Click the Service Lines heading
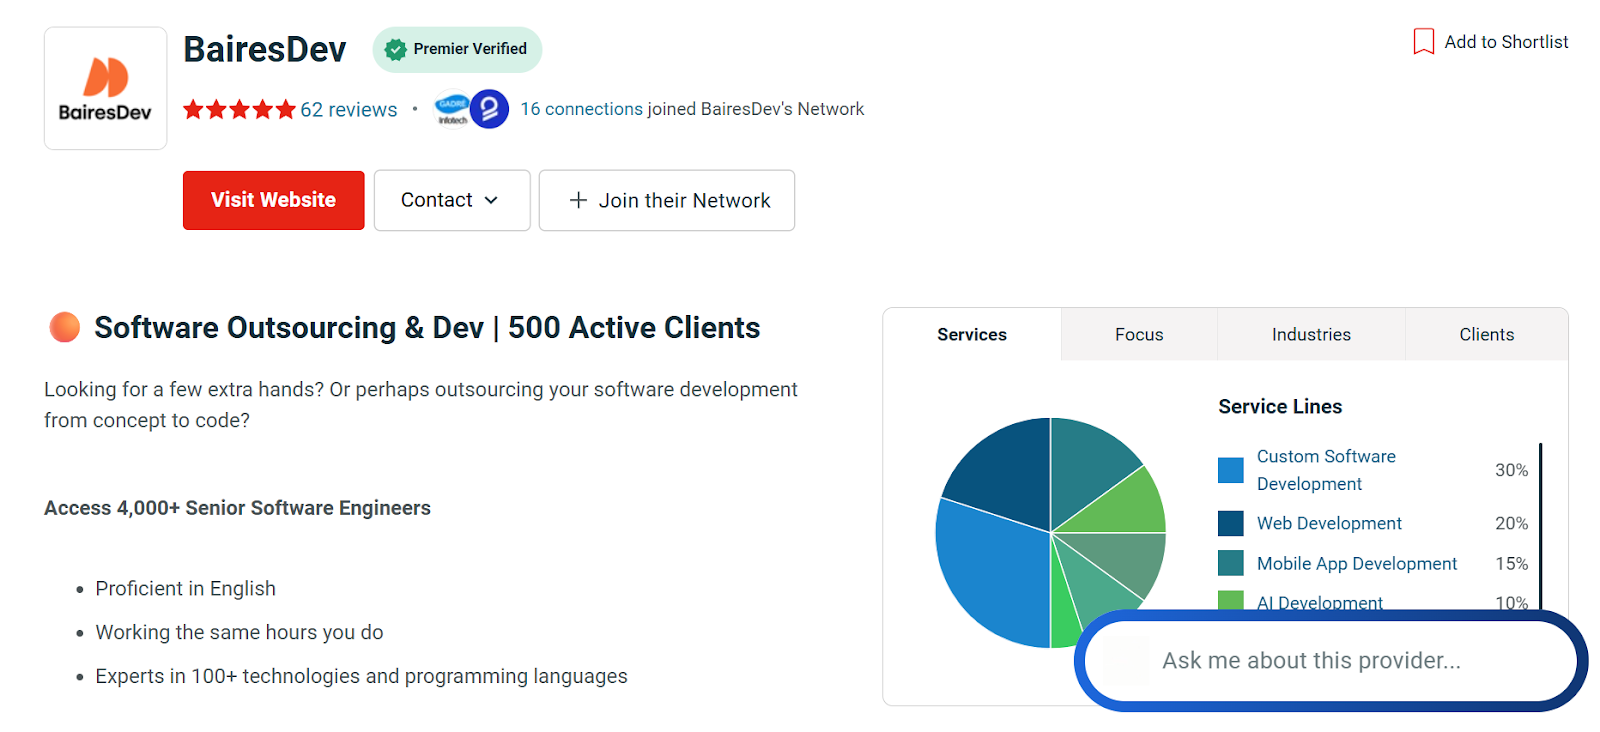1600x732 pixels. pyautogui.click(x=1280, y=406)
